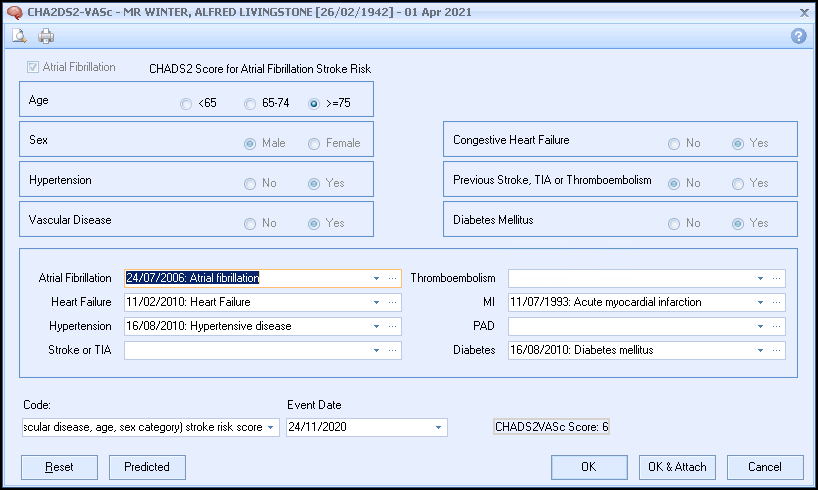
Task: Select Yes for Previous Stroke, TIA or Thromboembolism
Action: click(738, 183)
